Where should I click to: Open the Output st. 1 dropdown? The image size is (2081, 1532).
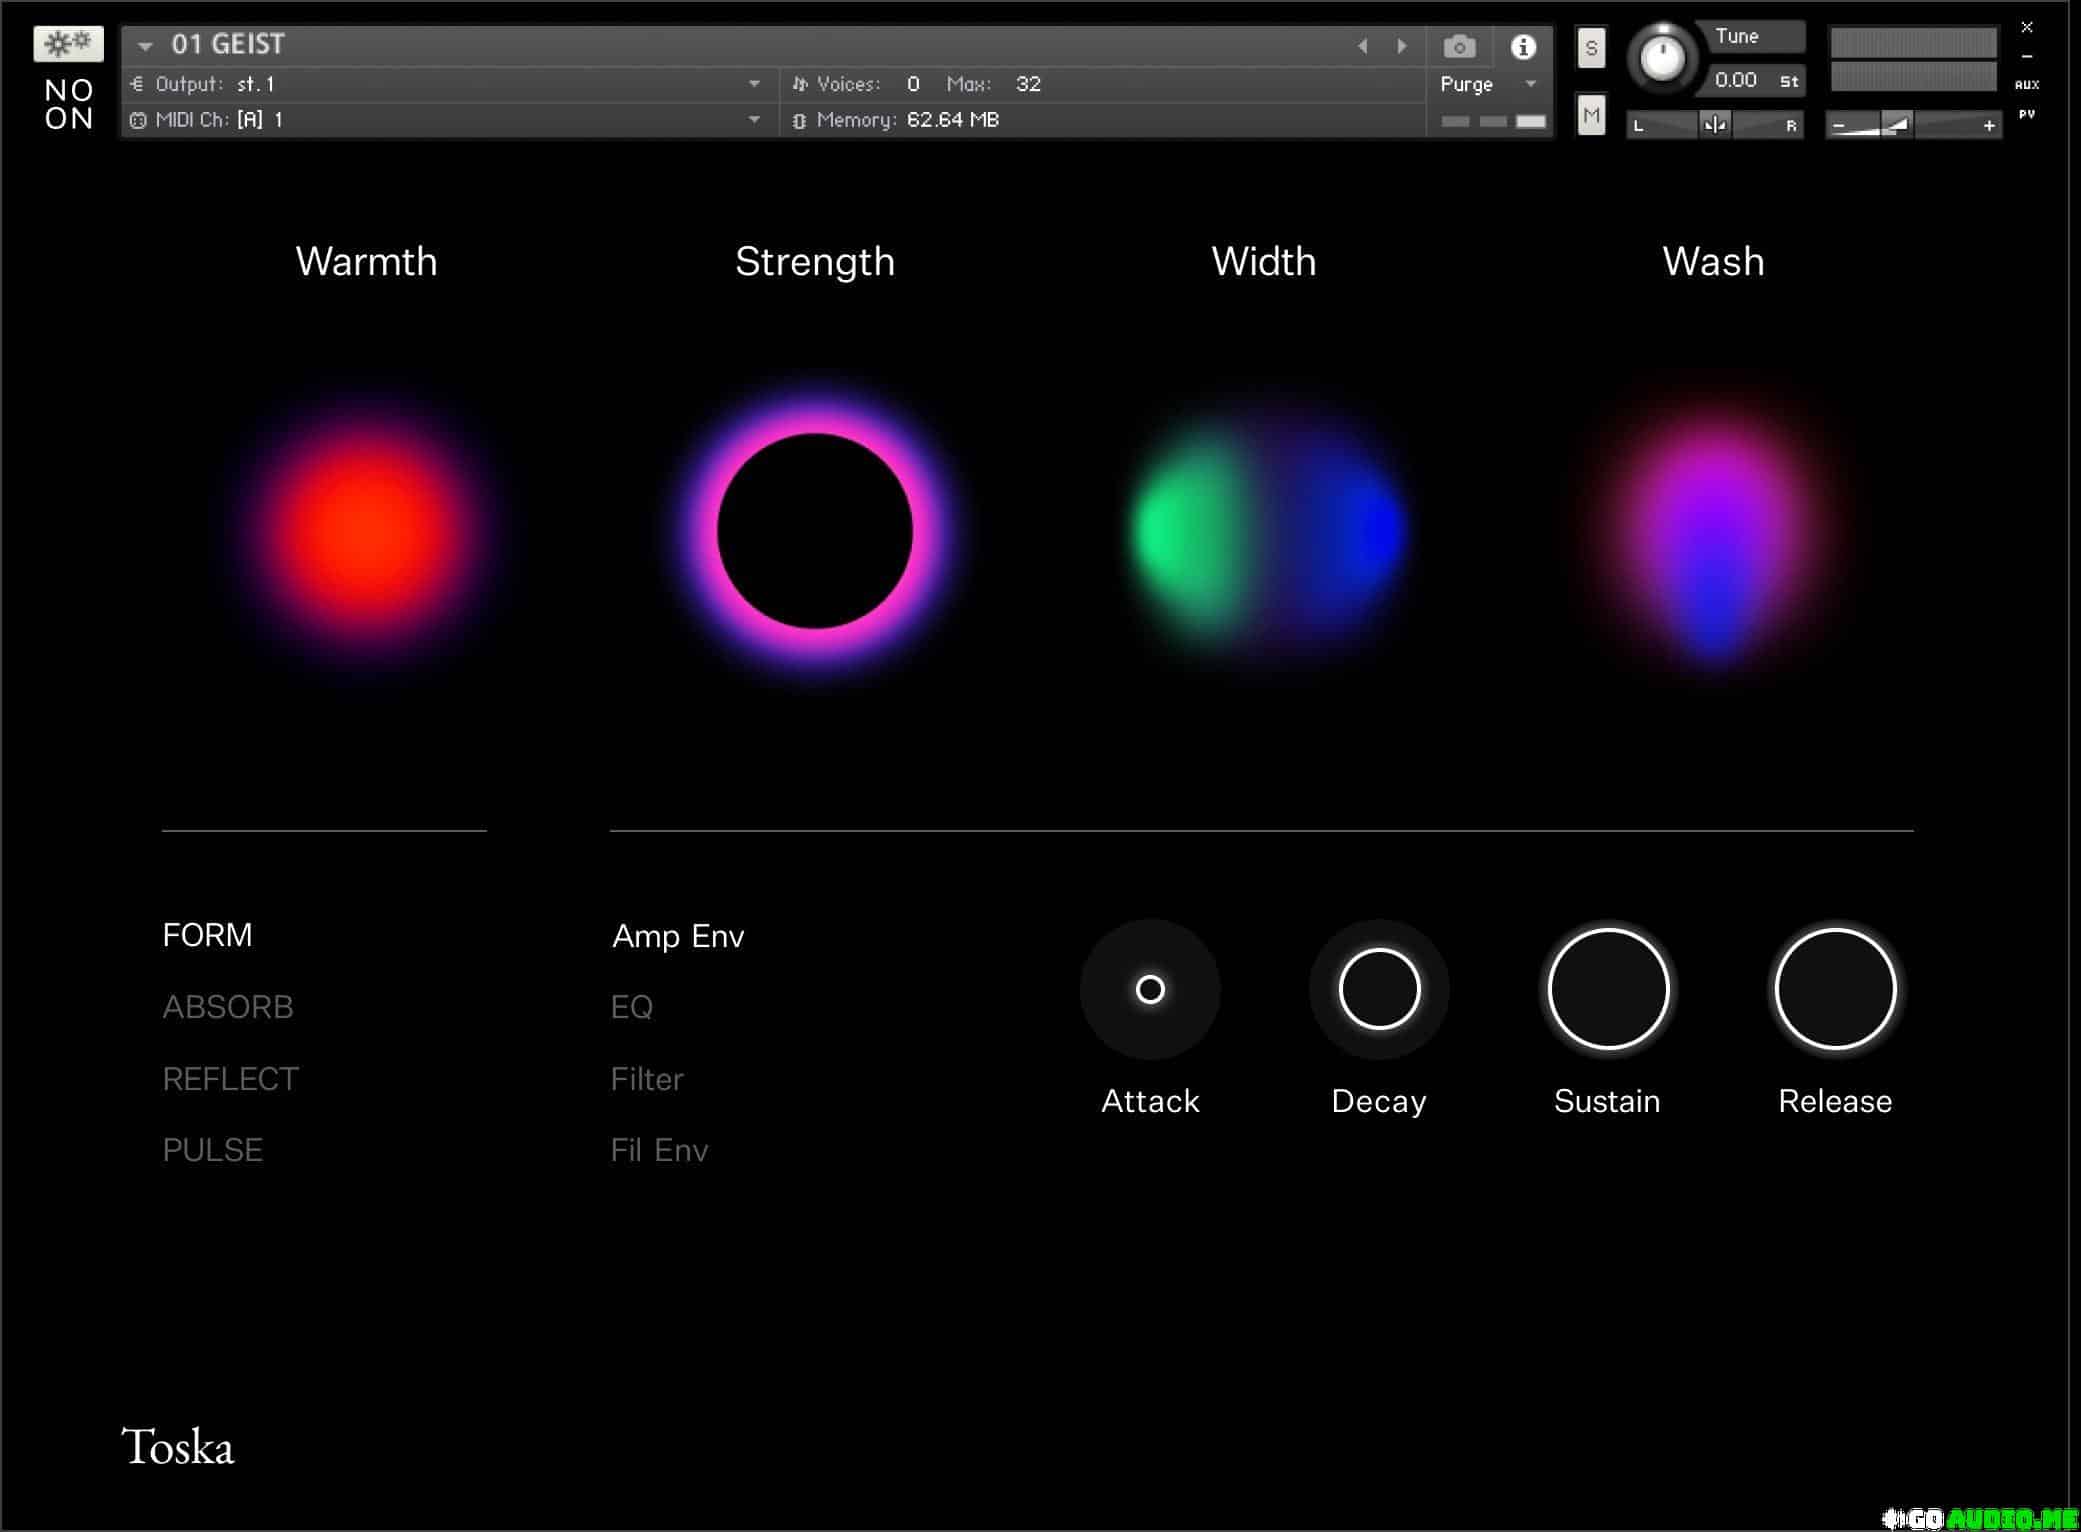[x=754, y=84]
